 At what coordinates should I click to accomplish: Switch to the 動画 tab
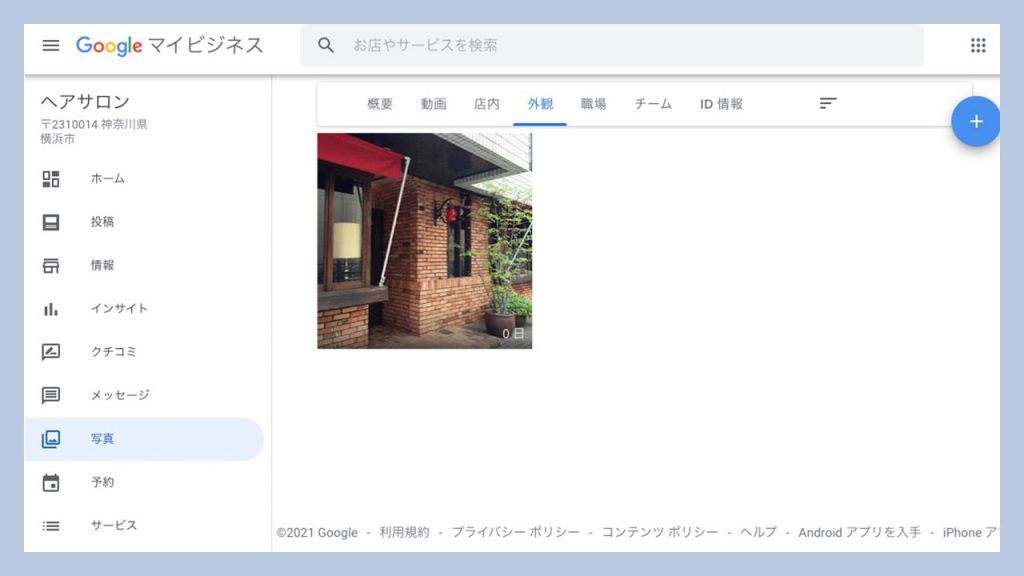[x=433, y=104]
